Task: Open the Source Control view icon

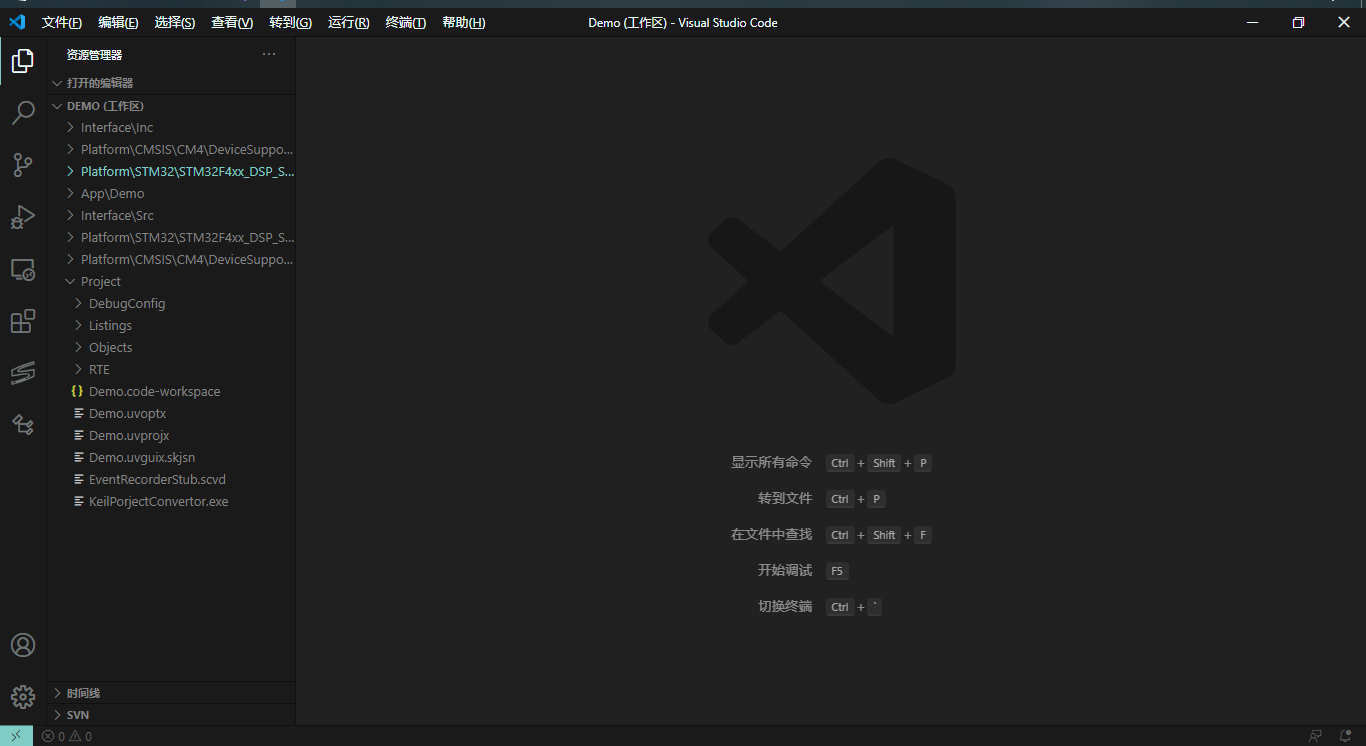Action: pyautogui.click(x=22, y=165)
